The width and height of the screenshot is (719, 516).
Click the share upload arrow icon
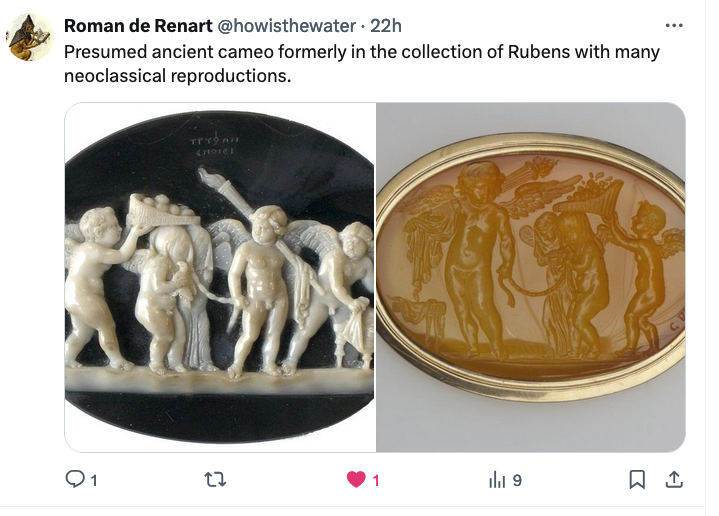(674, 479)
